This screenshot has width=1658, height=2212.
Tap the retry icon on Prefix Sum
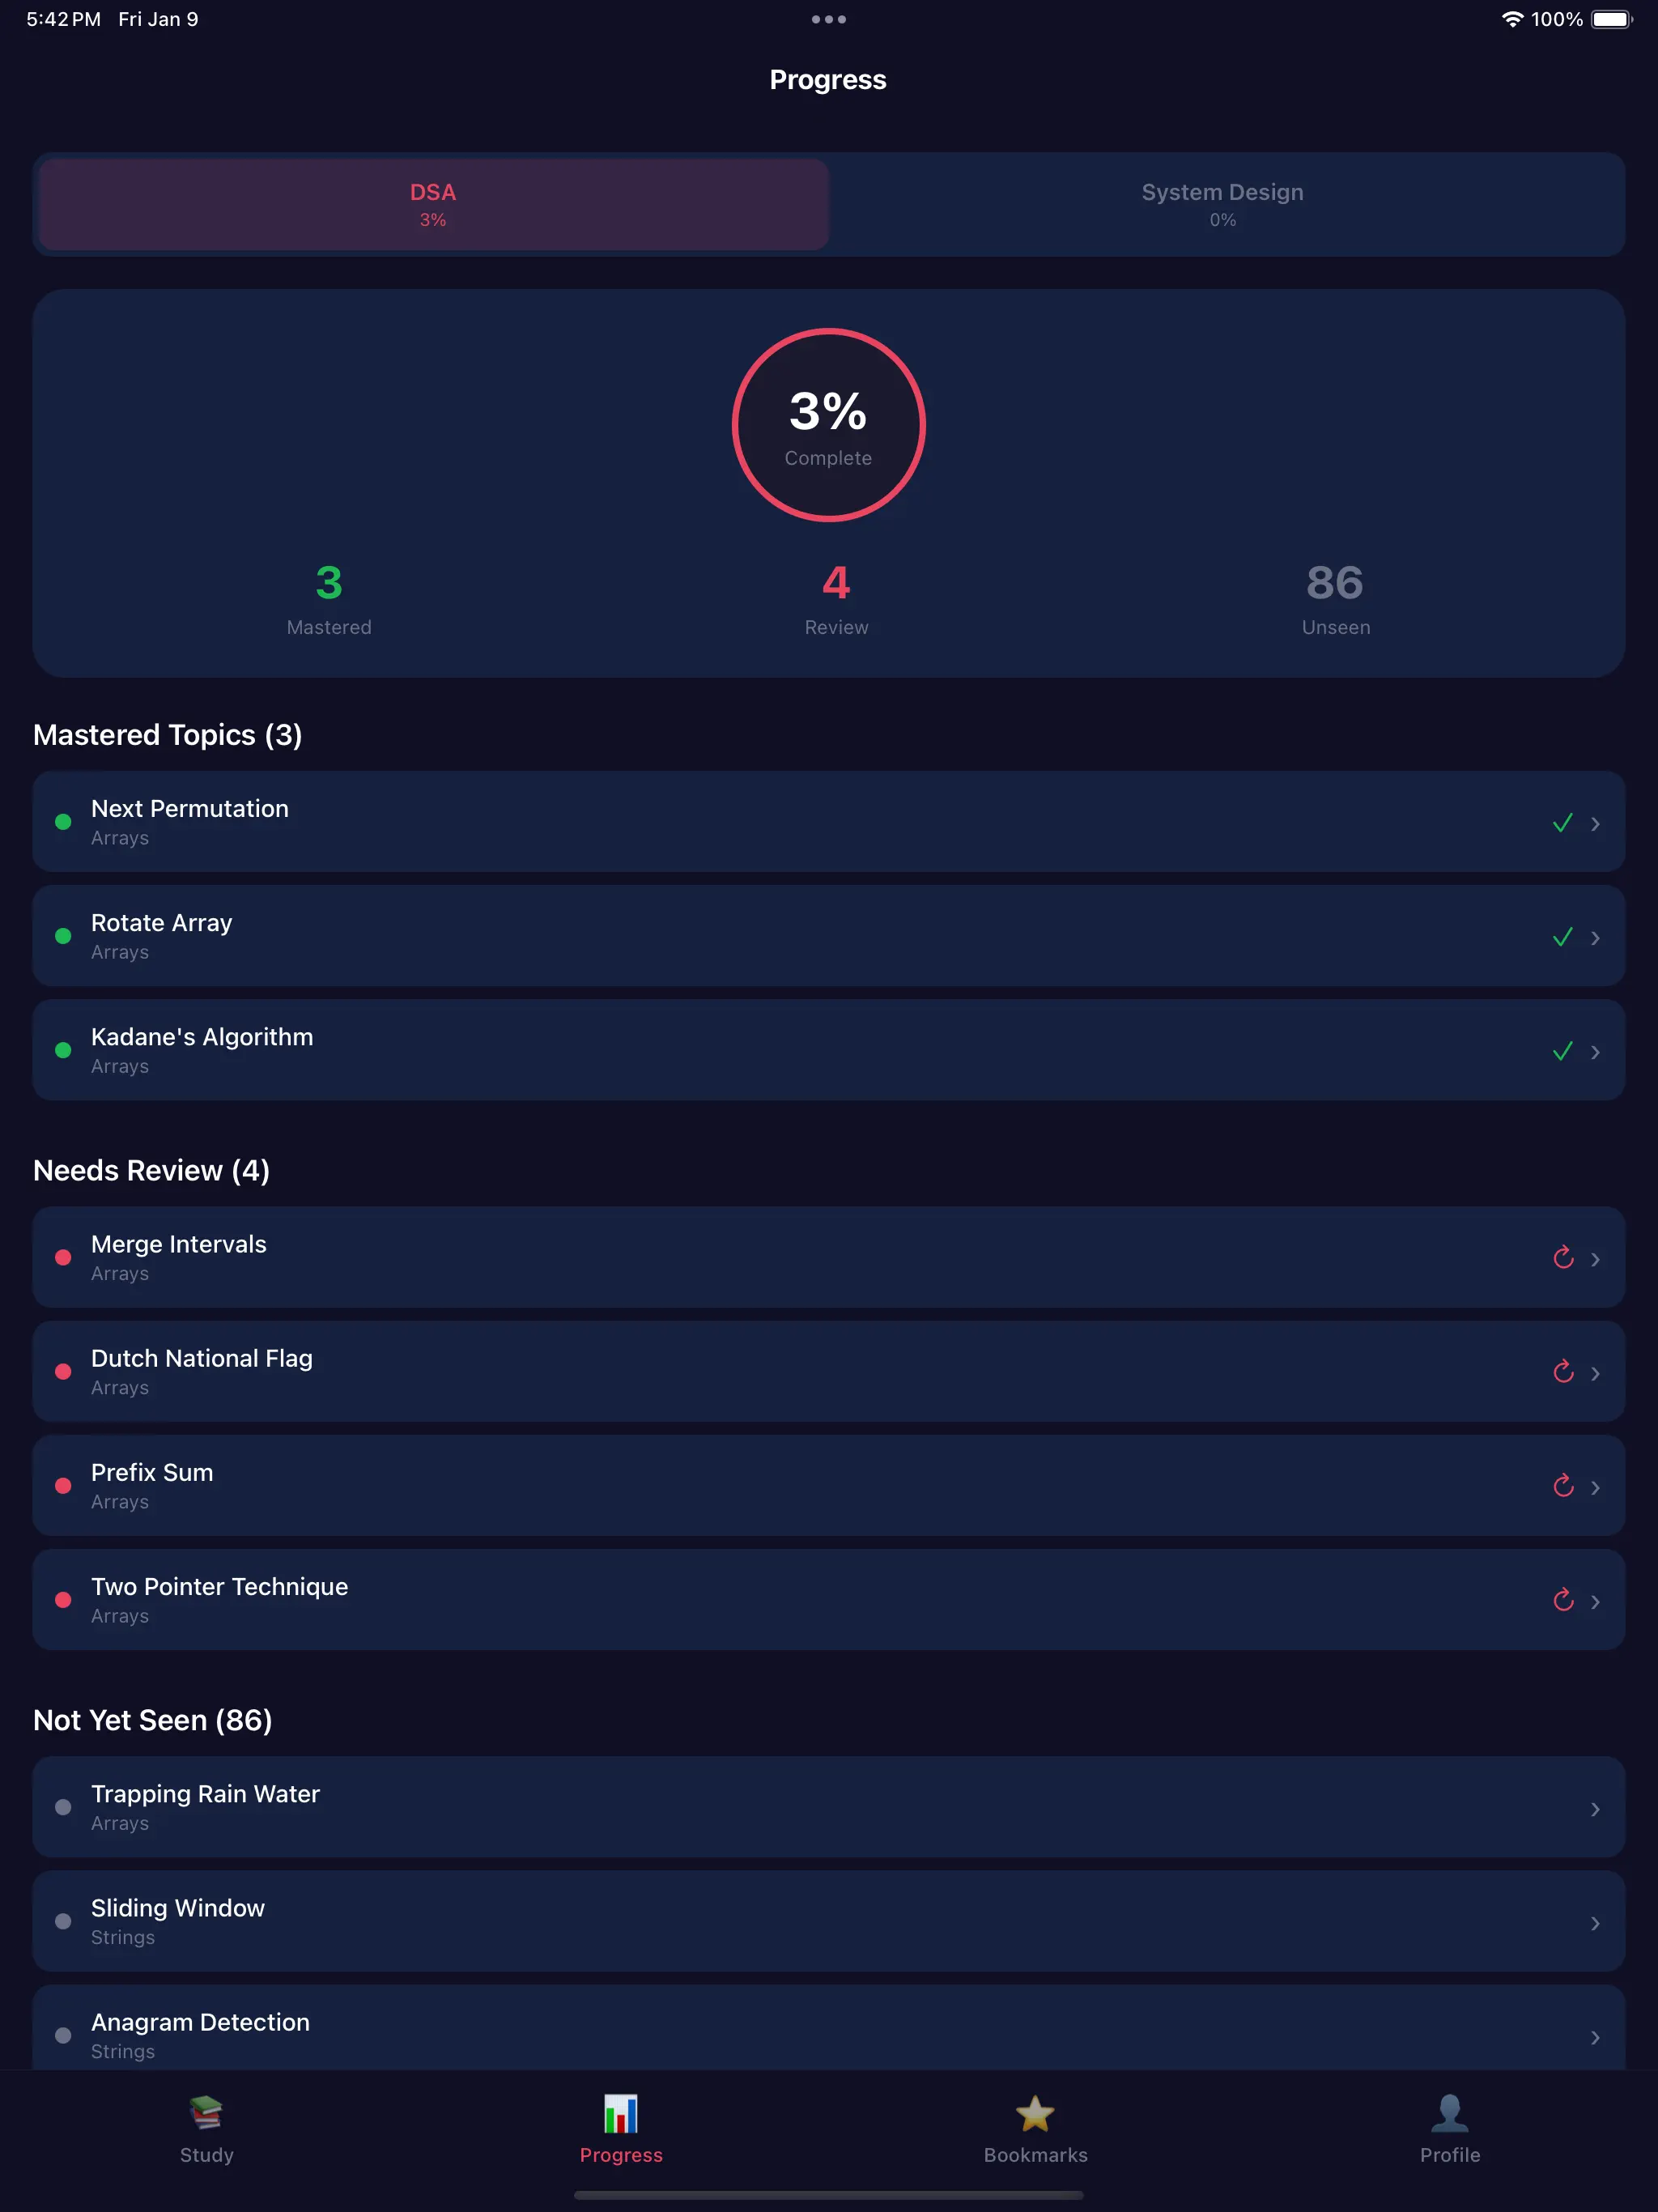point(1563,1486)
